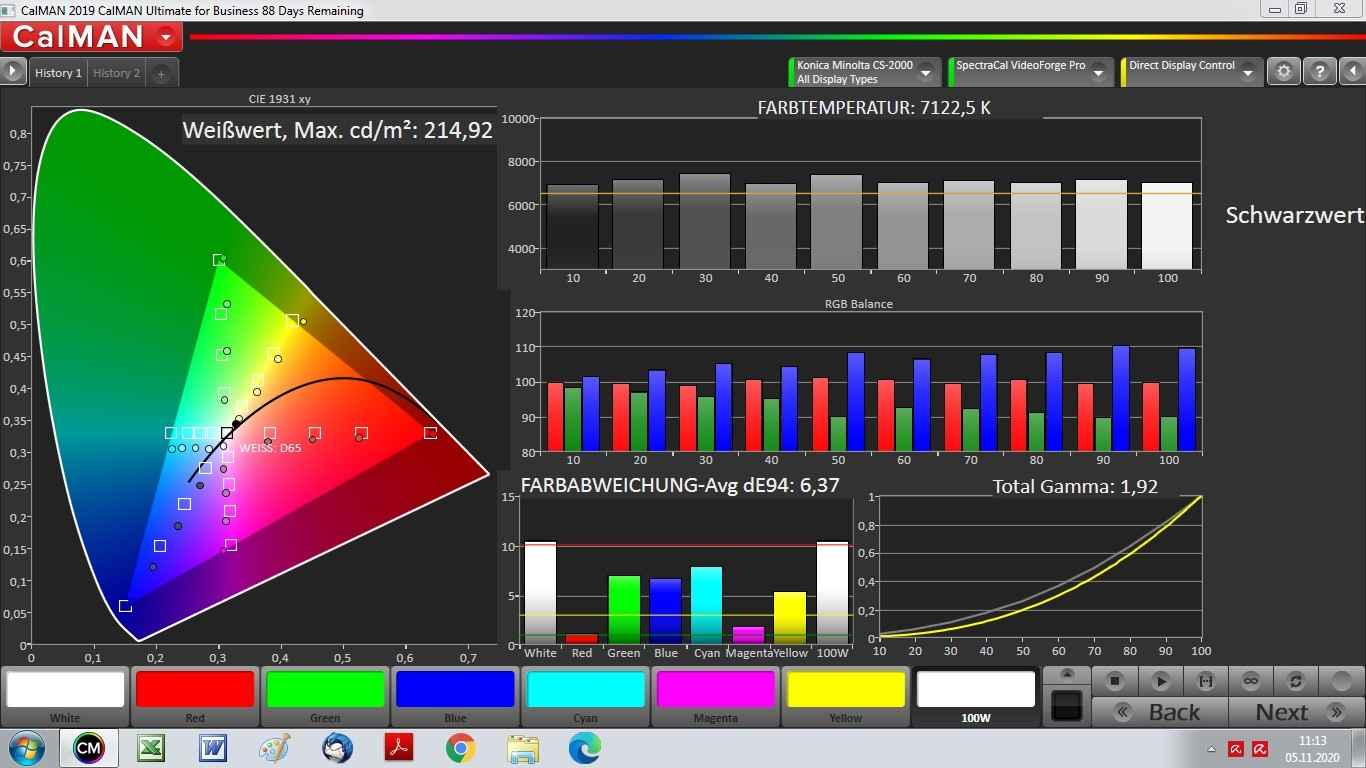This screenshot has width=1366, height=768.
Task: Click the RGB Balance chart title
Action: 858,303
